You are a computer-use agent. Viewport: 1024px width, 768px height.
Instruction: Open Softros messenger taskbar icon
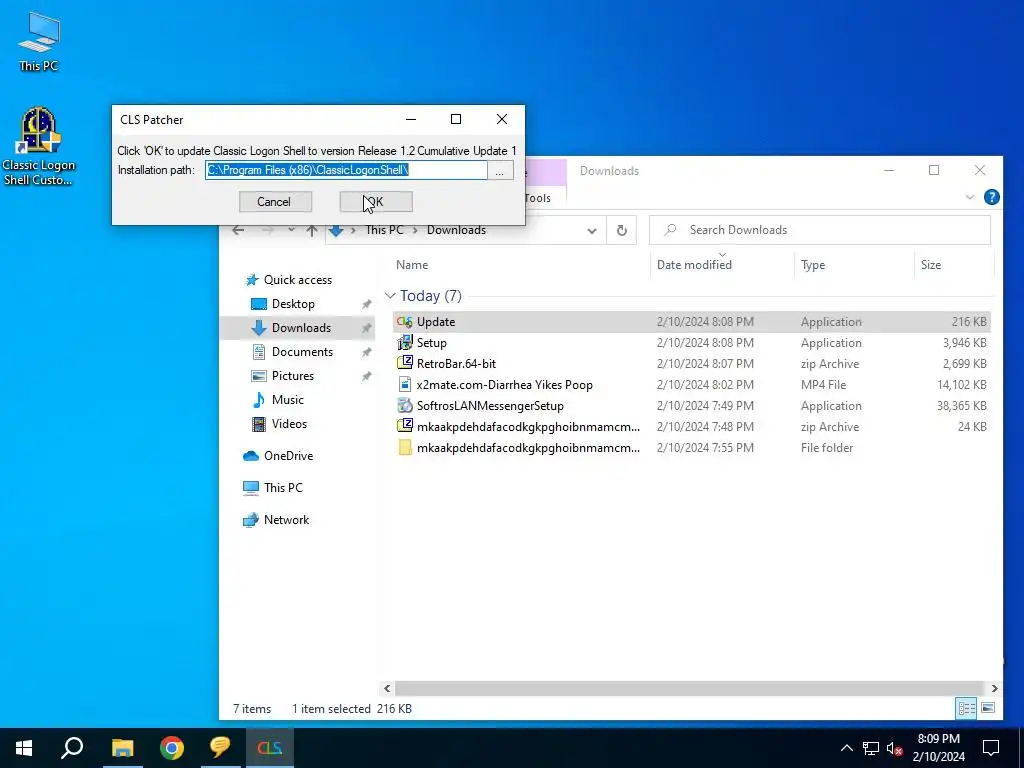[x=221, y=748]
